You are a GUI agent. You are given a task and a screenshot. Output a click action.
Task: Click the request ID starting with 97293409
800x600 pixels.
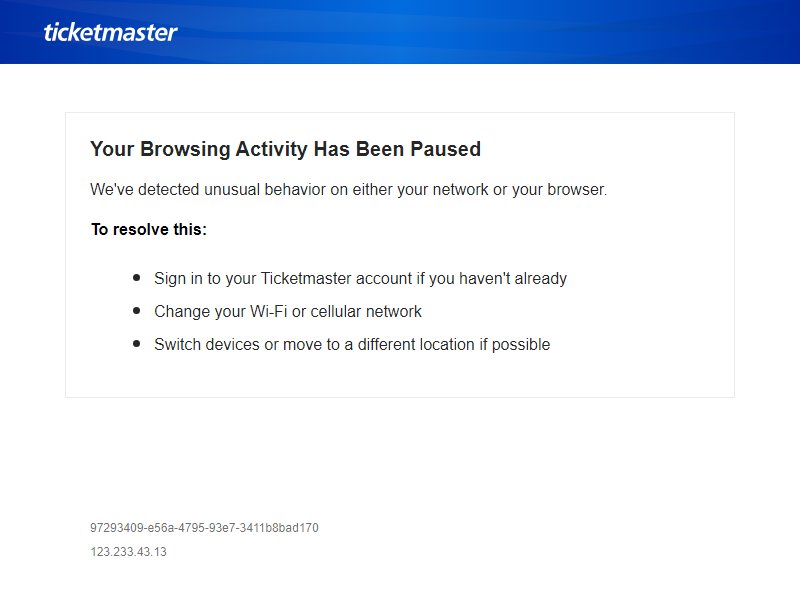pos(204,528)
